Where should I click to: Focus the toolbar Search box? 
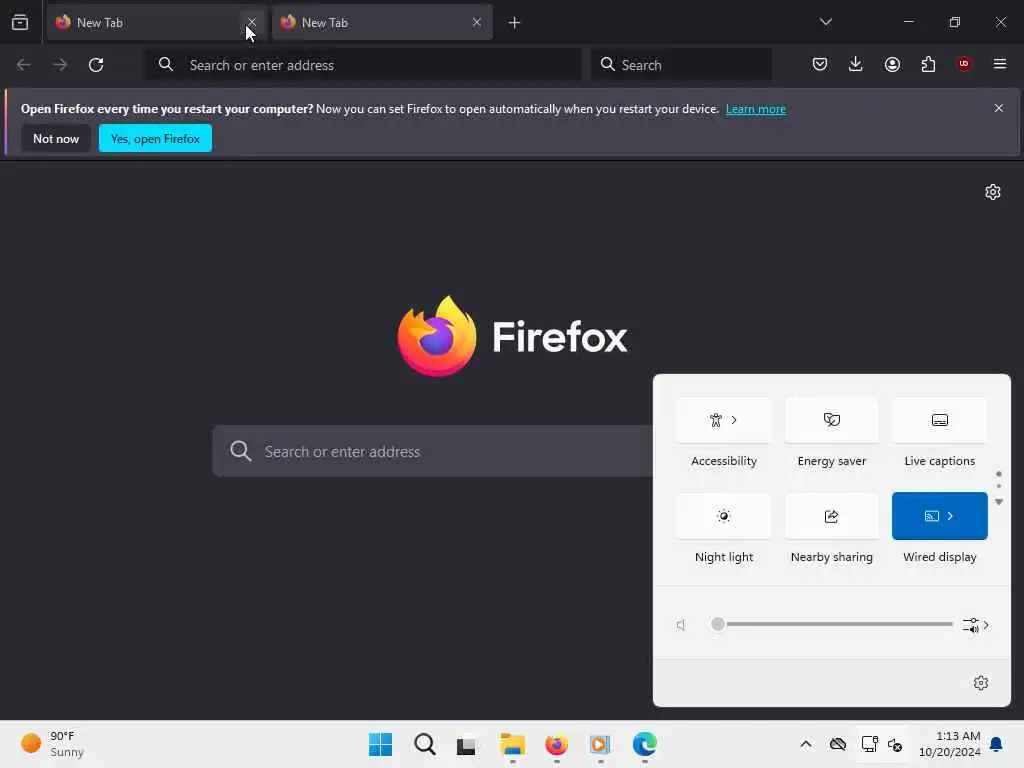[681, 65]
